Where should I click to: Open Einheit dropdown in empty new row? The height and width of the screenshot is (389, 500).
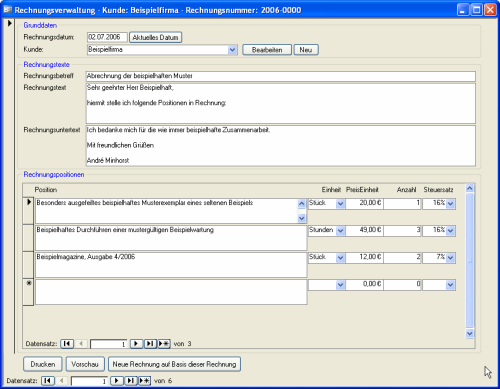340,285
